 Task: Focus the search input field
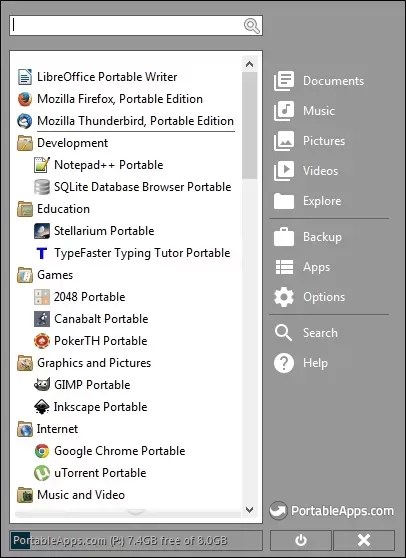point(136,25)
